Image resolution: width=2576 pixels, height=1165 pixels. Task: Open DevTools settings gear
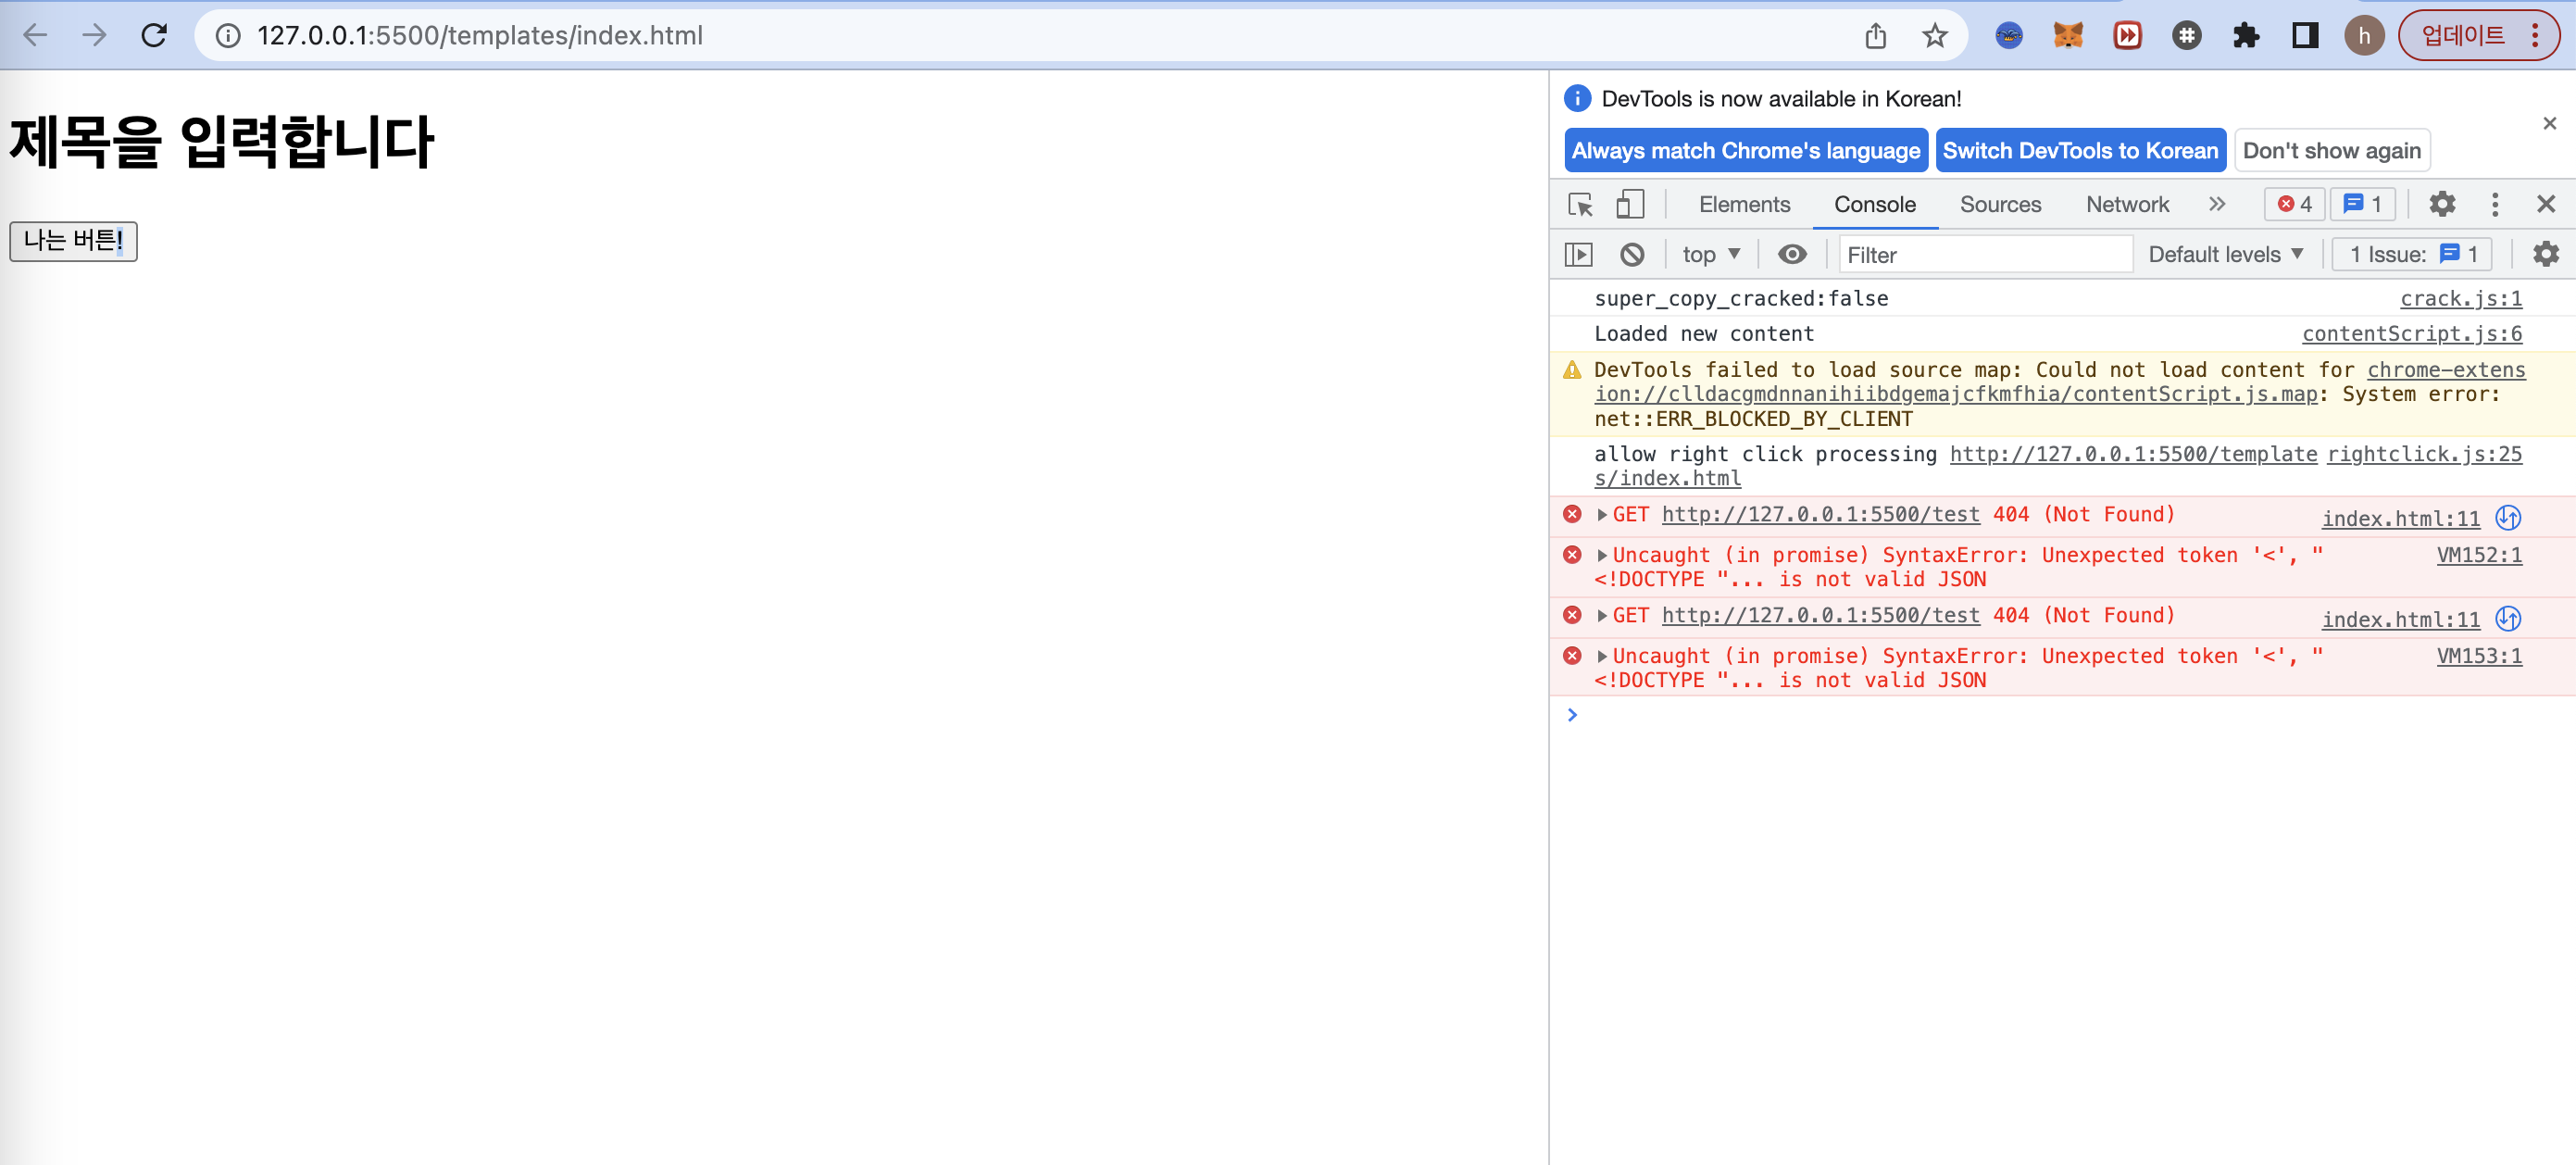(2442, 205)
